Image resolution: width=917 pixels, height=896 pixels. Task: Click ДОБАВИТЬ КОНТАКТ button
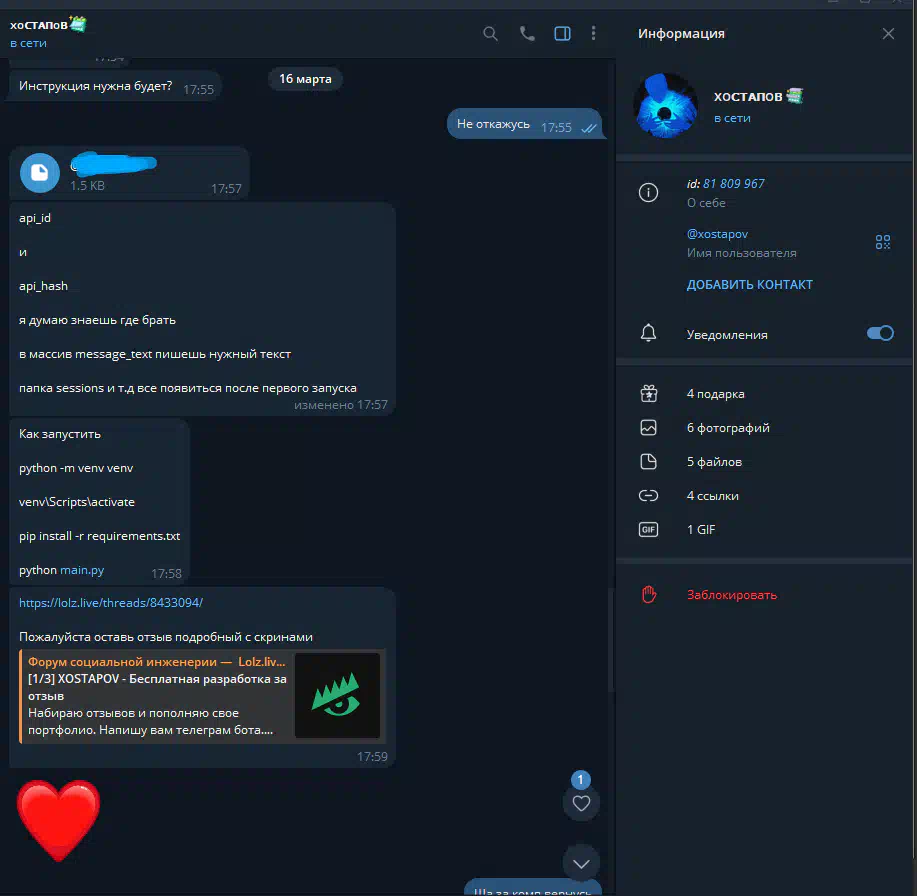[x=749, y=285]
